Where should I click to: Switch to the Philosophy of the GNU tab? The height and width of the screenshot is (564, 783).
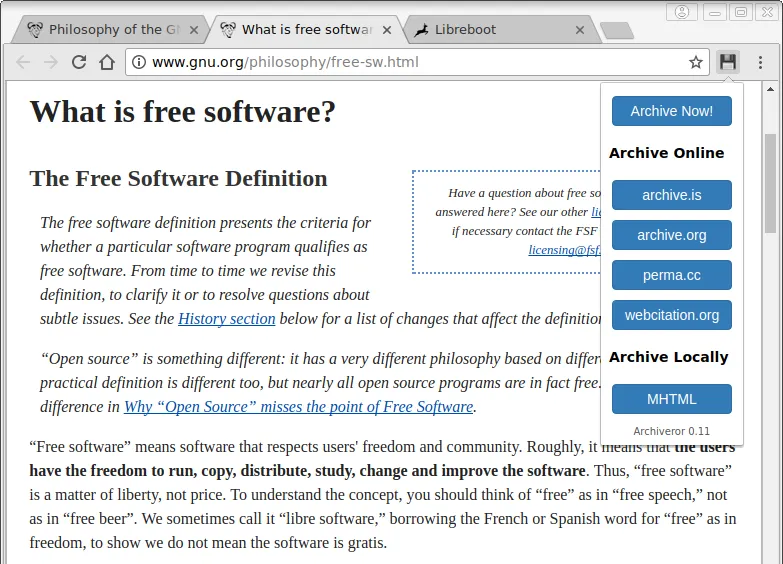[112, 30]
